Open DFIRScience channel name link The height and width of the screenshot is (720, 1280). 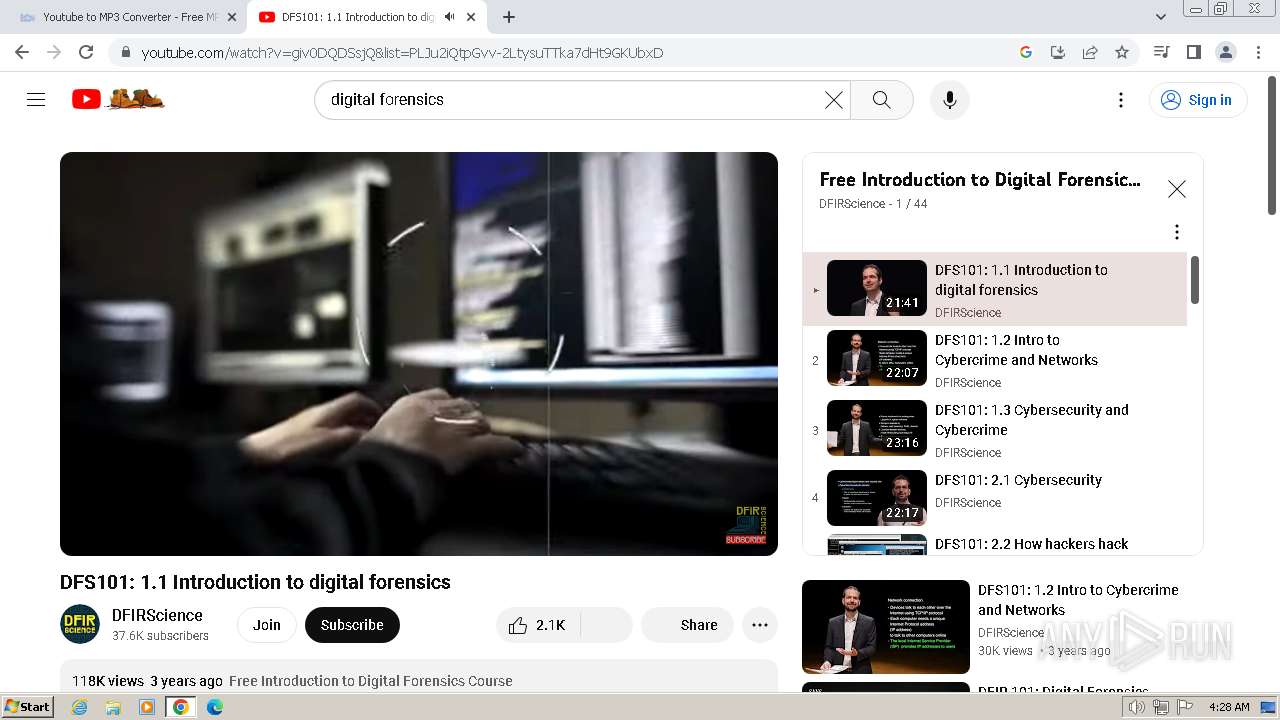coord(157,615)
